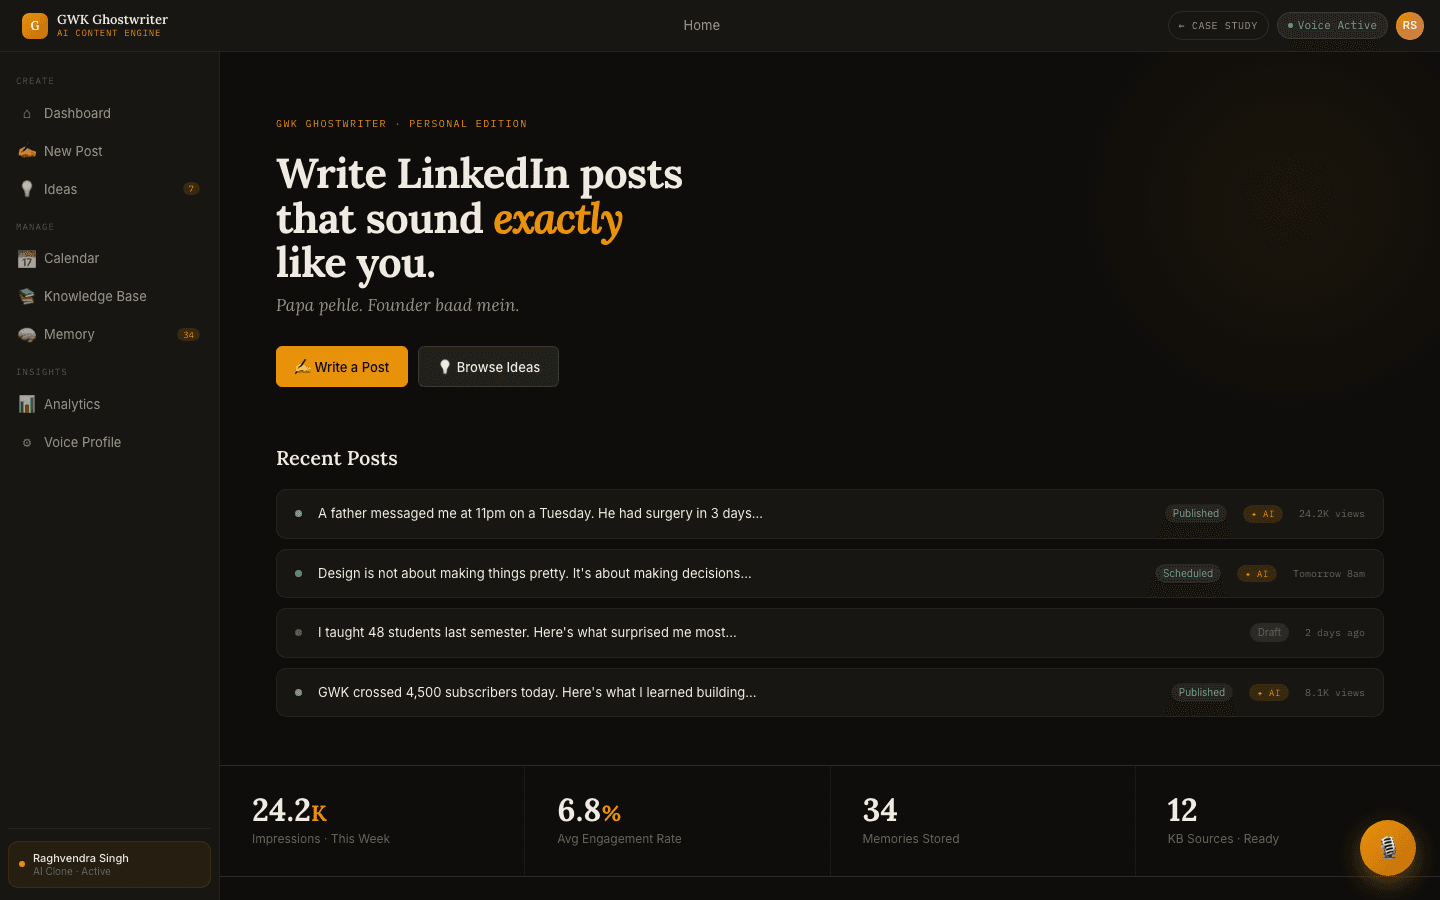Open post about father messaging at 11pm
Image resolution: width=1440 pixels, height=900 pixels.
pyautogui.click(x=830, y=514)
